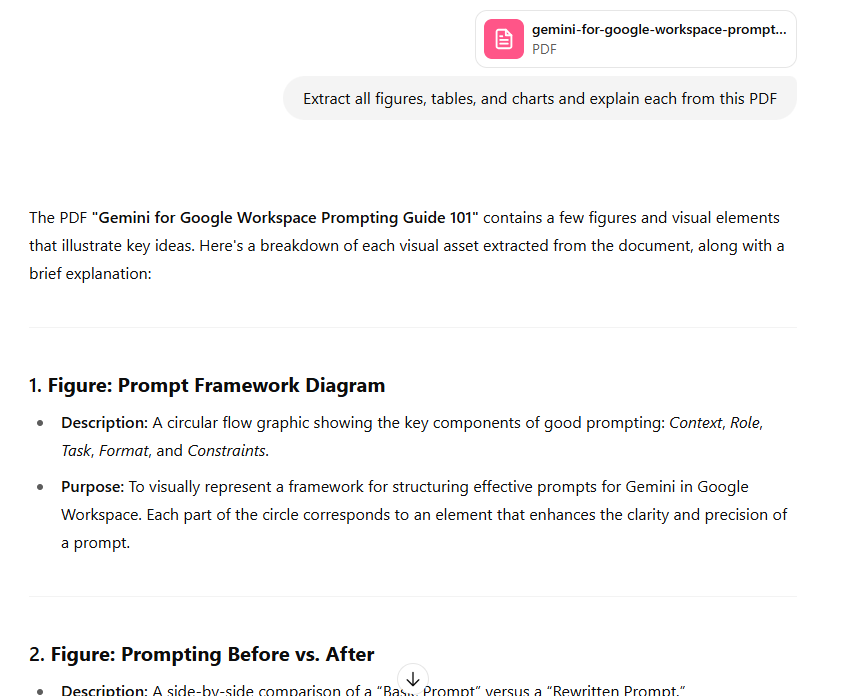This screenshot has height=696, width=843.
Task: Click the bullet dot beside the first "Description:"
Action: tap(40, 424)
